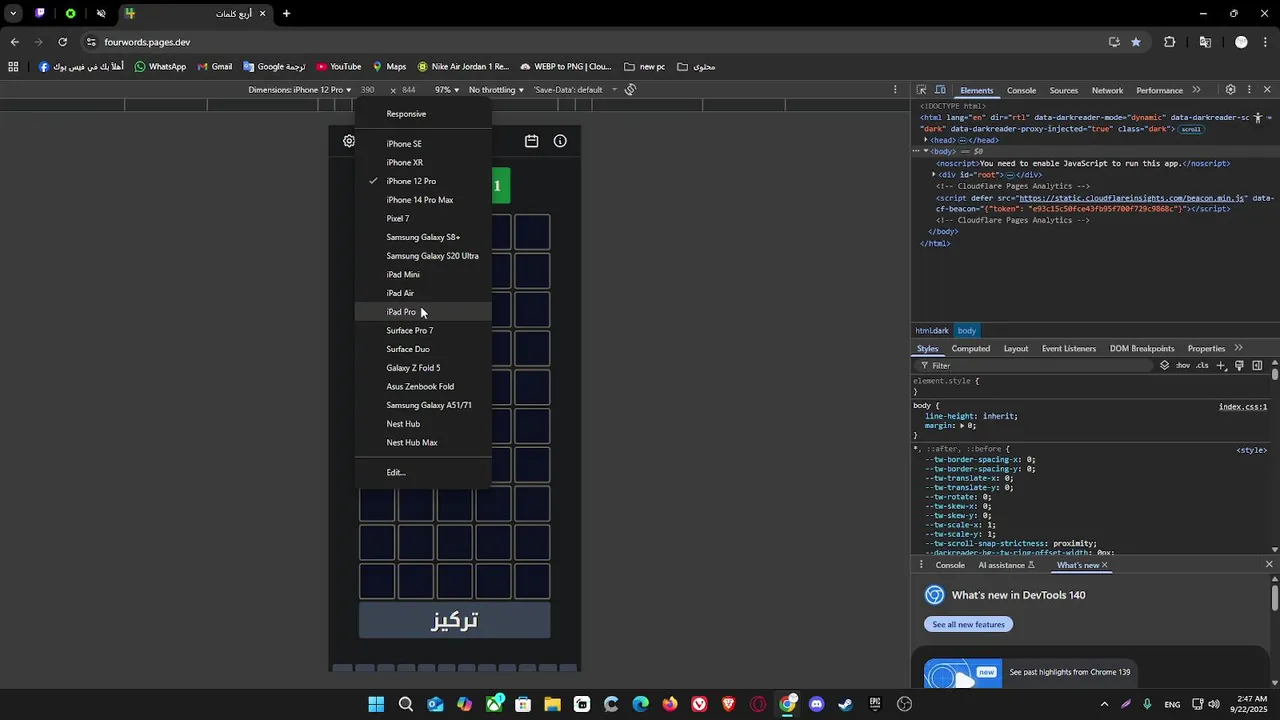
Task: Collapse the body element node
Action: point(925,152)
